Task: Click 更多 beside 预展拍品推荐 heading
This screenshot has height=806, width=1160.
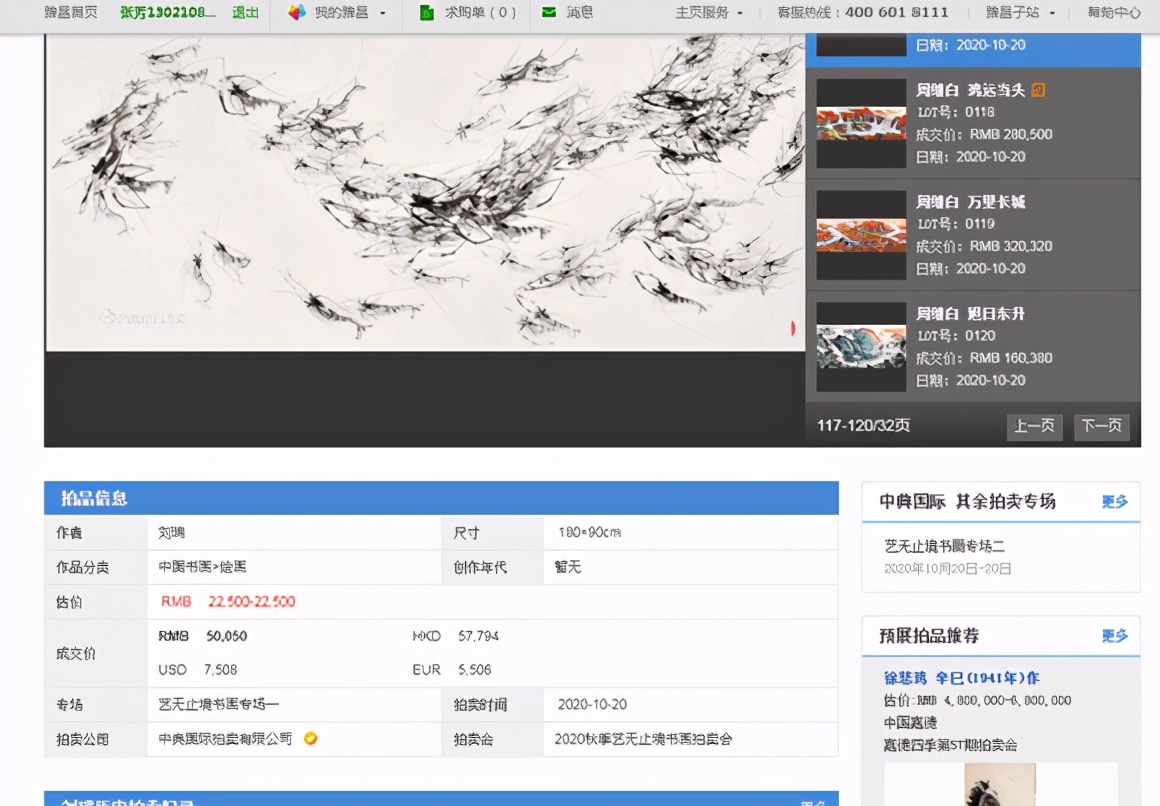Action: [x=1114, y=636]
